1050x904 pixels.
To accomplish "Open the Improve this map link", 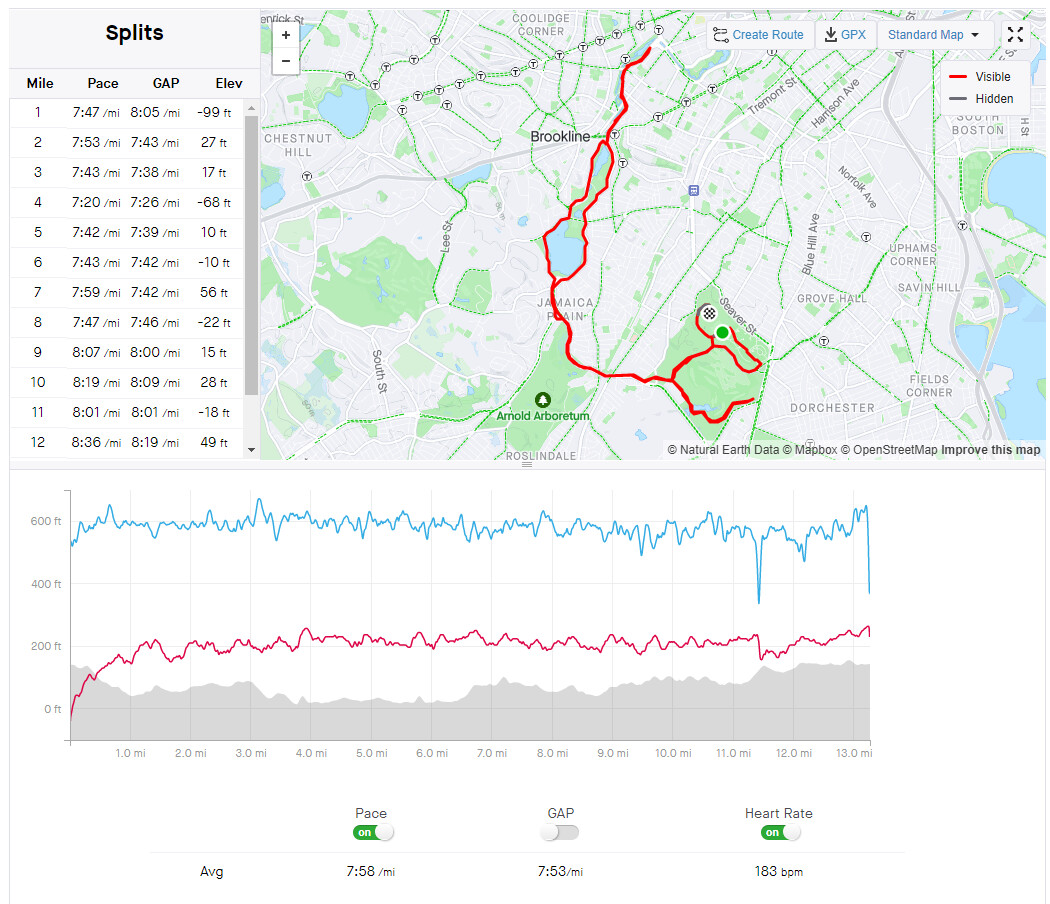I will (x=990, y=450).
